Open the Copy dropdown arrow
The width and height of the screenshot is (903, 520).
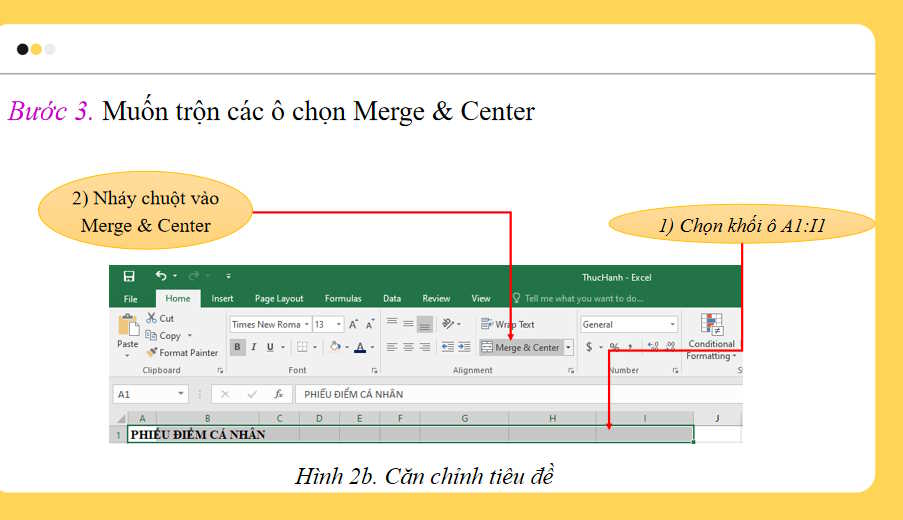pyautogui.click(x=189, y=335)
